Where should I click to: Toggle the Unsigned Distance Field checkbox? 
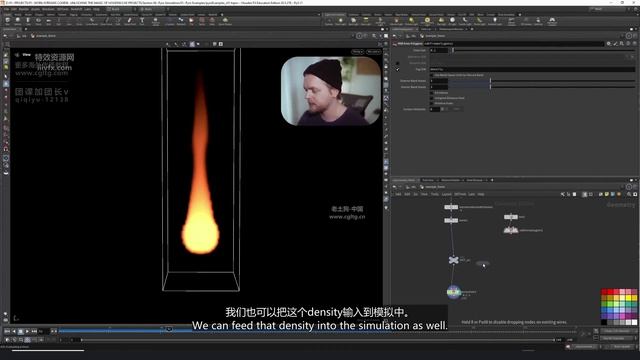pos(432,98)
